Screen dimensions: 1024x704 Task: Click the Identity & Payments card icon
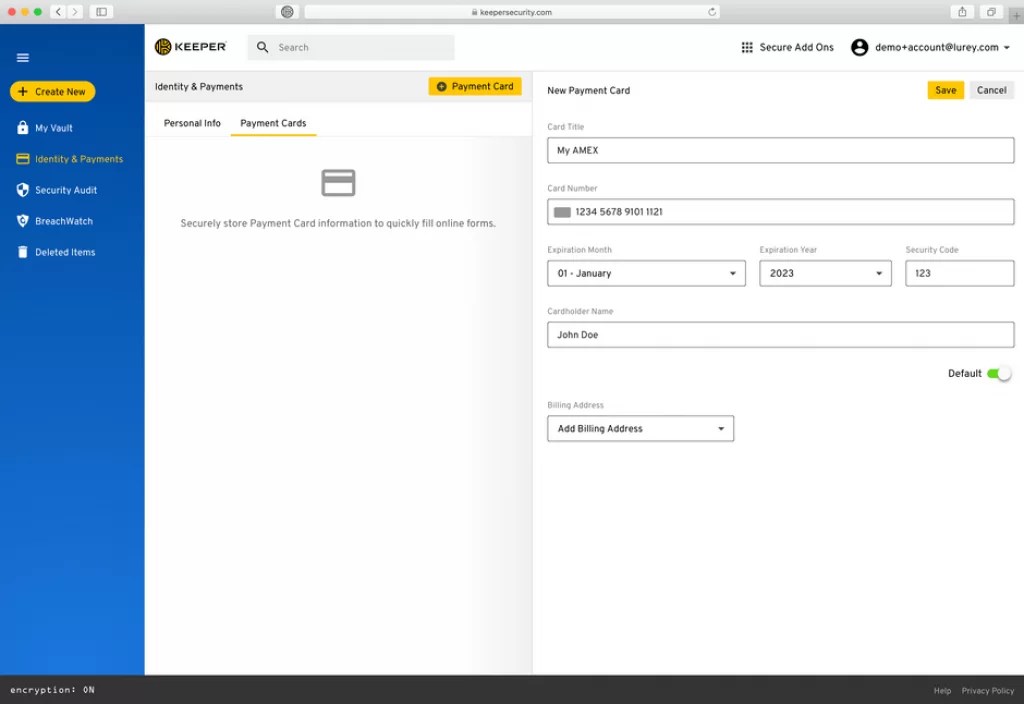click(23, 159)
